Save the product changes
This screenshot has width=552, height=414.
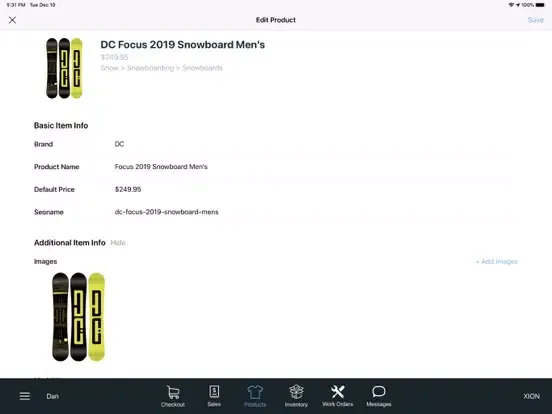click(x=535, y=20)
